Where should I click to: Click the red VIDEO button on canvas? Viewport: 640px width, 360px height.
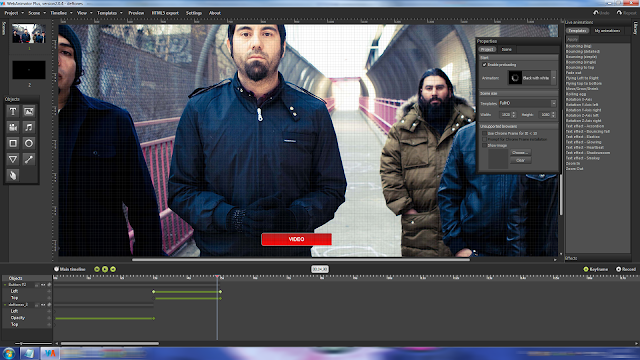(296, 239)
